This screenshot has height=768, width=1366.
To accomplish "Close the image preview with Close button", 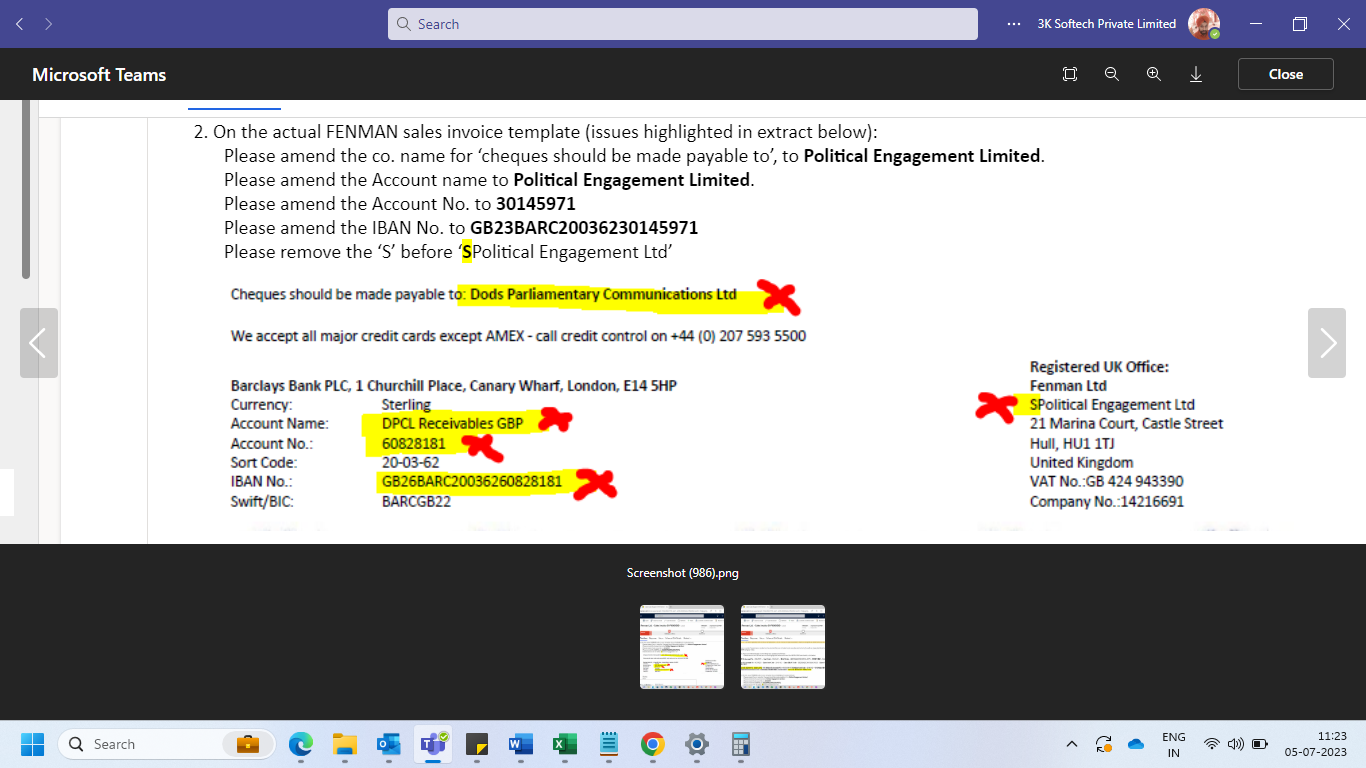I will click(1285, 73).
